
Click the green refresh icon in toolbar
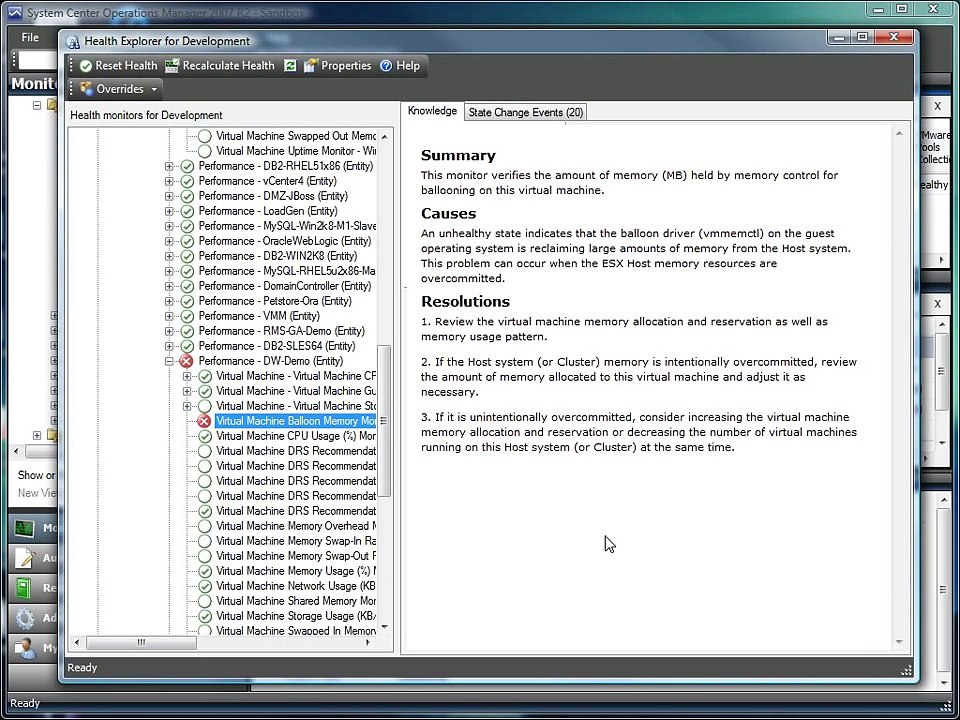coord(290,66)
